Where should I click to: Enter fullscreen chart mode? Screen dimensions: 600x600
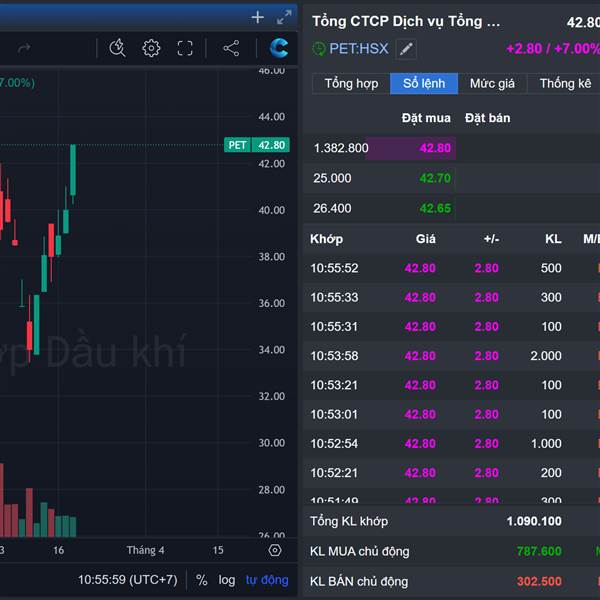(185, 48)
